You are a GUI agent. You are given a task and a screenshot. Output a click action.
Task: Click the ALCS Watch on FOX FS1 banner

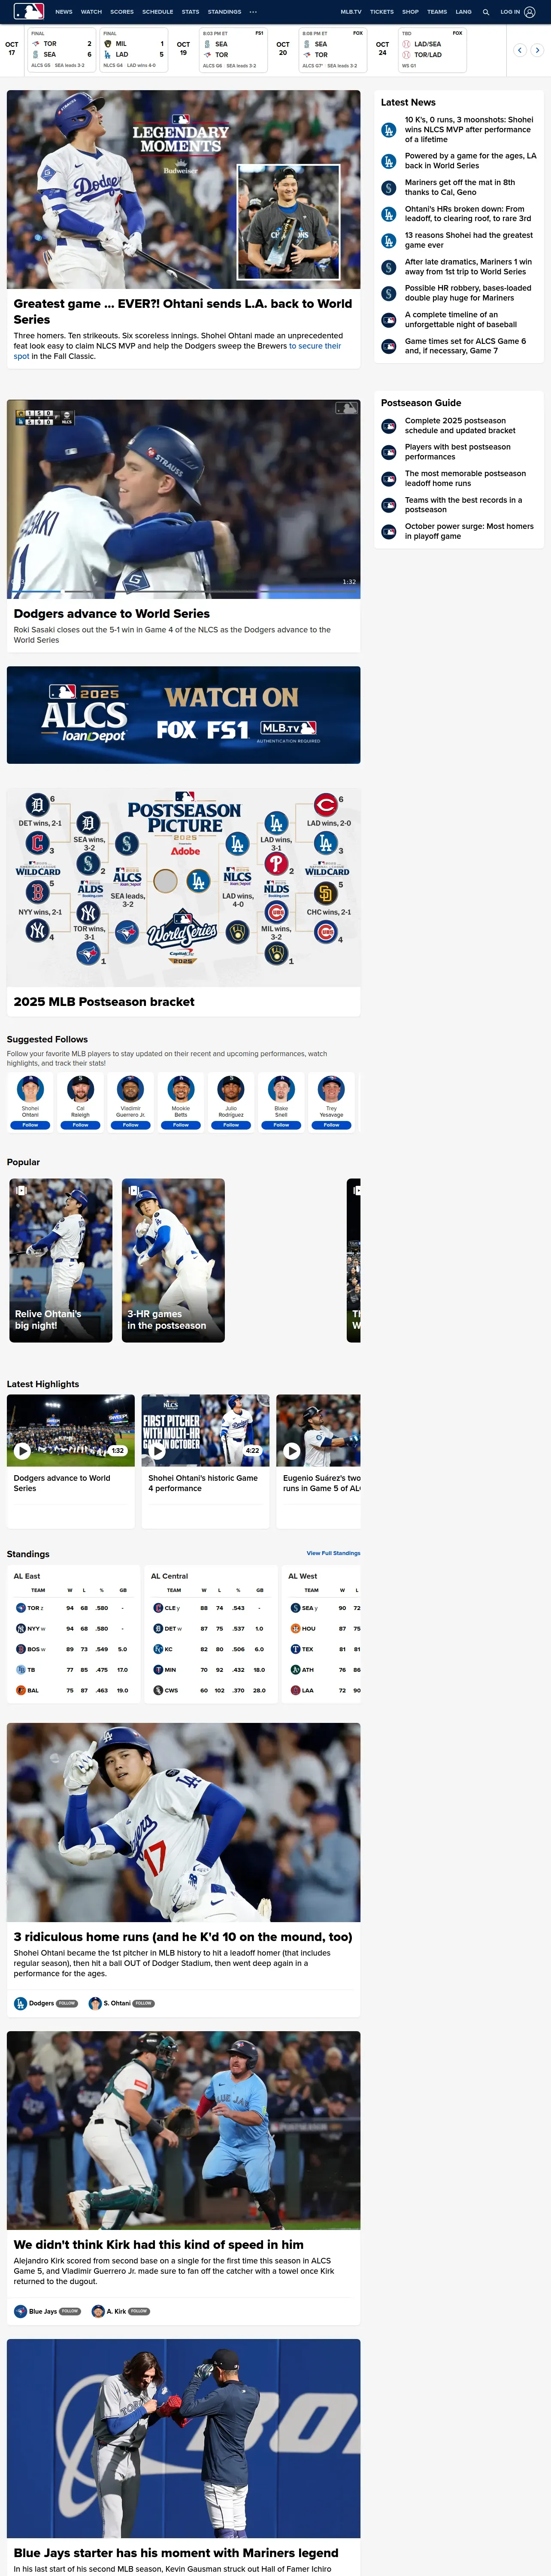click(183, 715)
